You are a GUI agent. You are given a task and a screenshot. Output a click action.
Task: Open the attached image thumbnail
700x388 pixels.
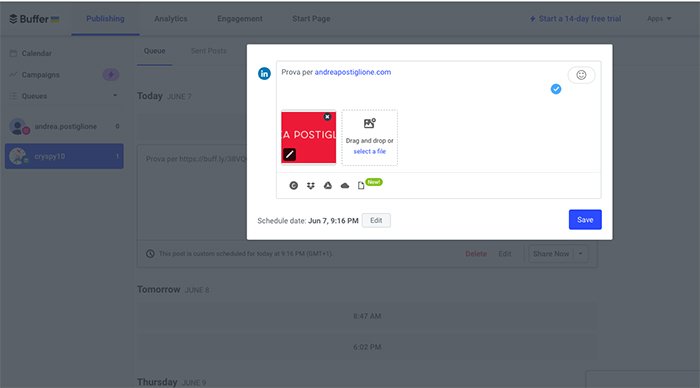pos(308,137)
